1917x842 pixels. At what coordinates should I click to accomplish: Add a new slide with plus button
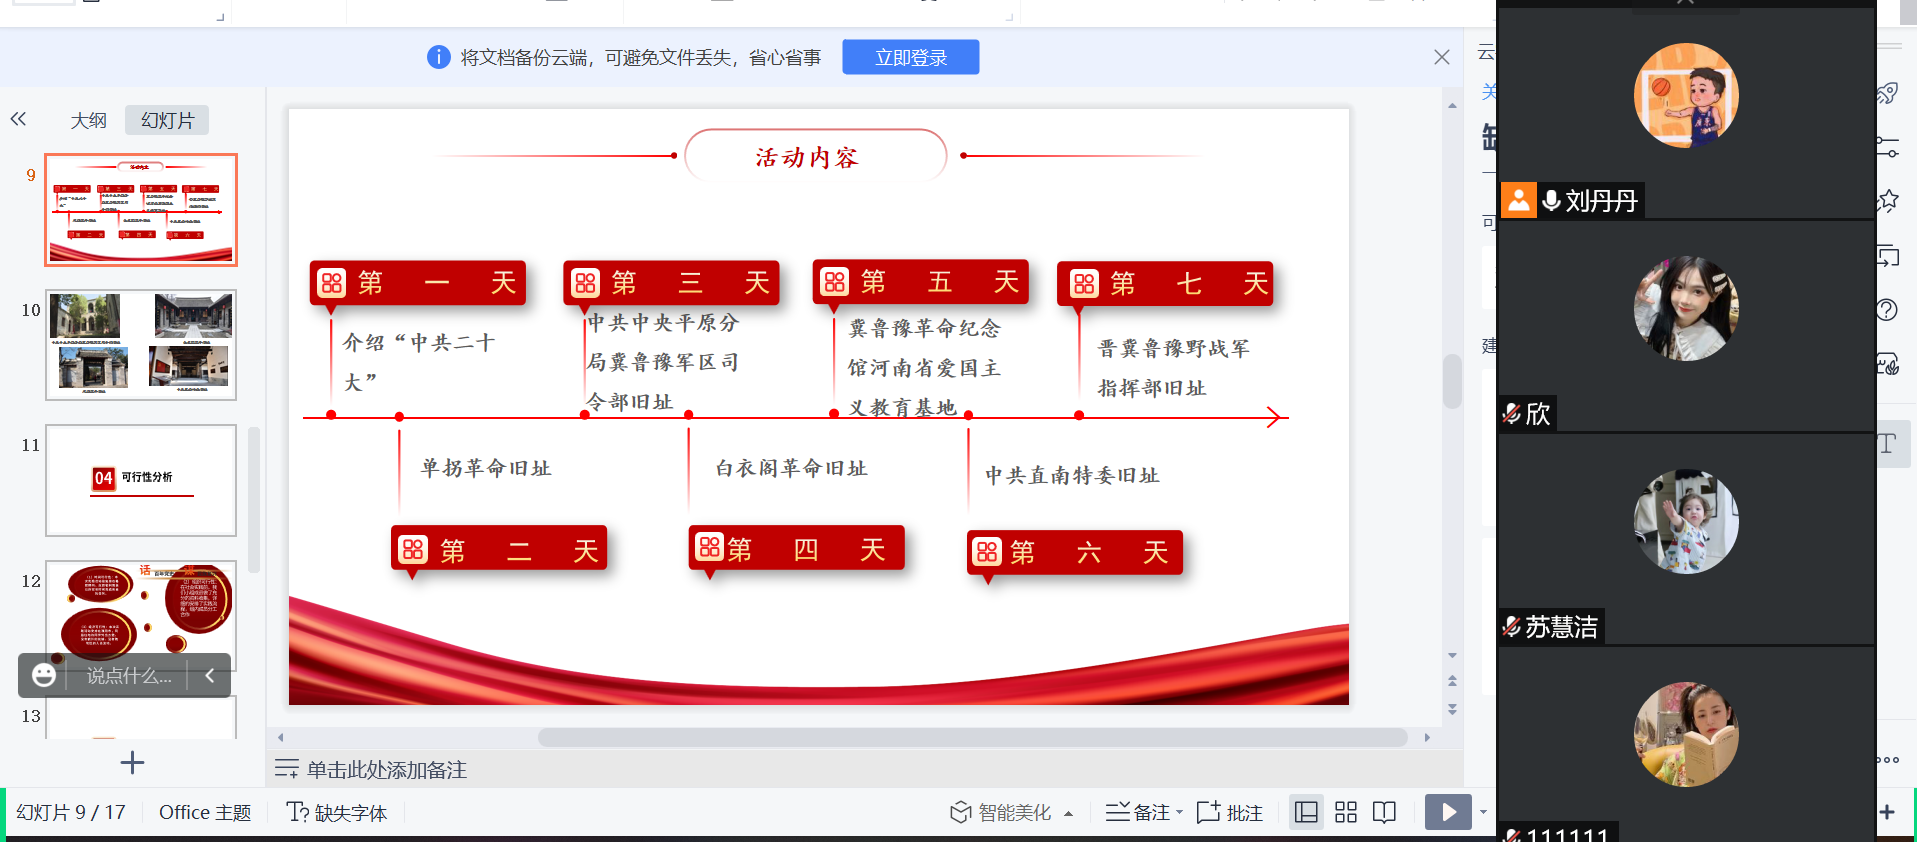[132, 763]
